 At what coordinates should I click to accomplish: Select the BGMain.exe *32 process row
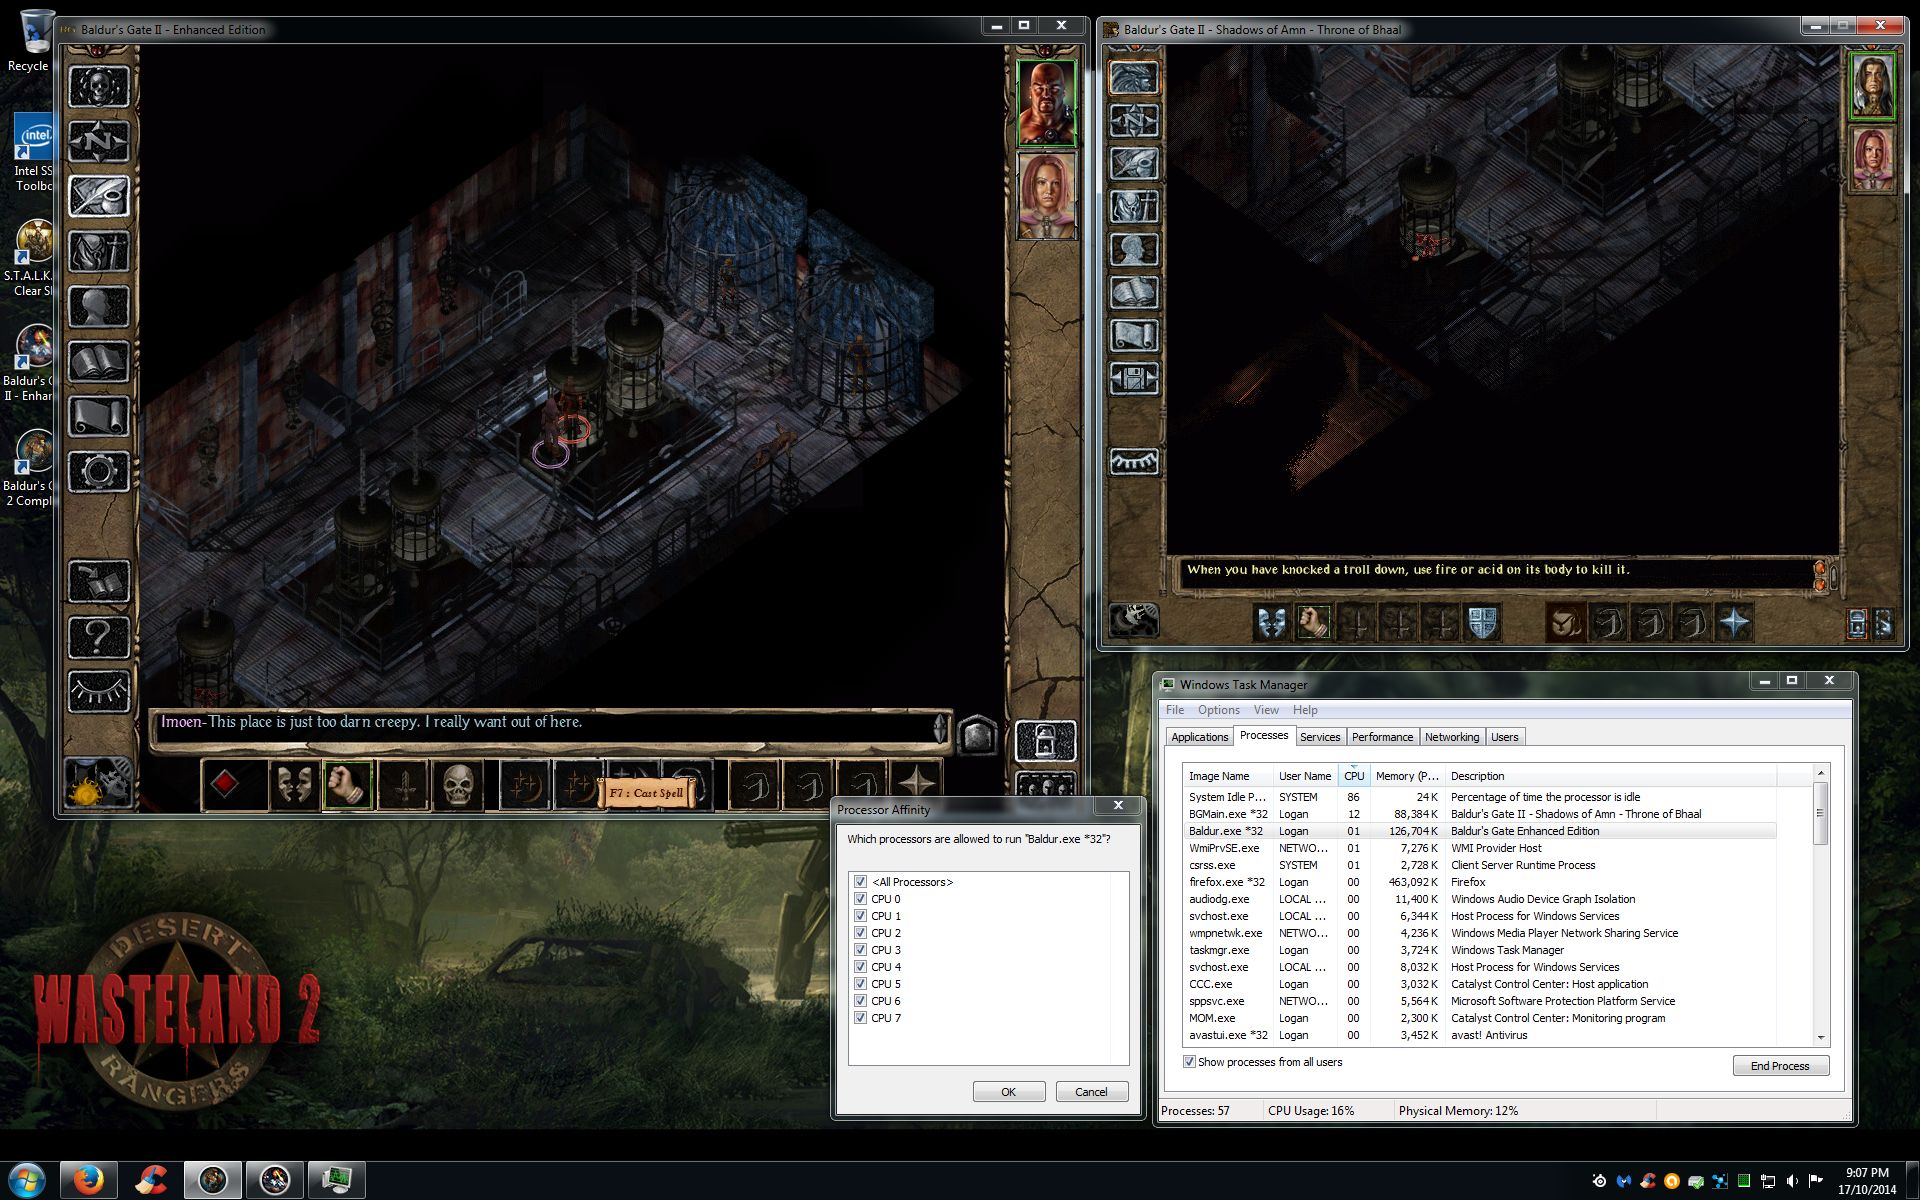click(1480, 814)
